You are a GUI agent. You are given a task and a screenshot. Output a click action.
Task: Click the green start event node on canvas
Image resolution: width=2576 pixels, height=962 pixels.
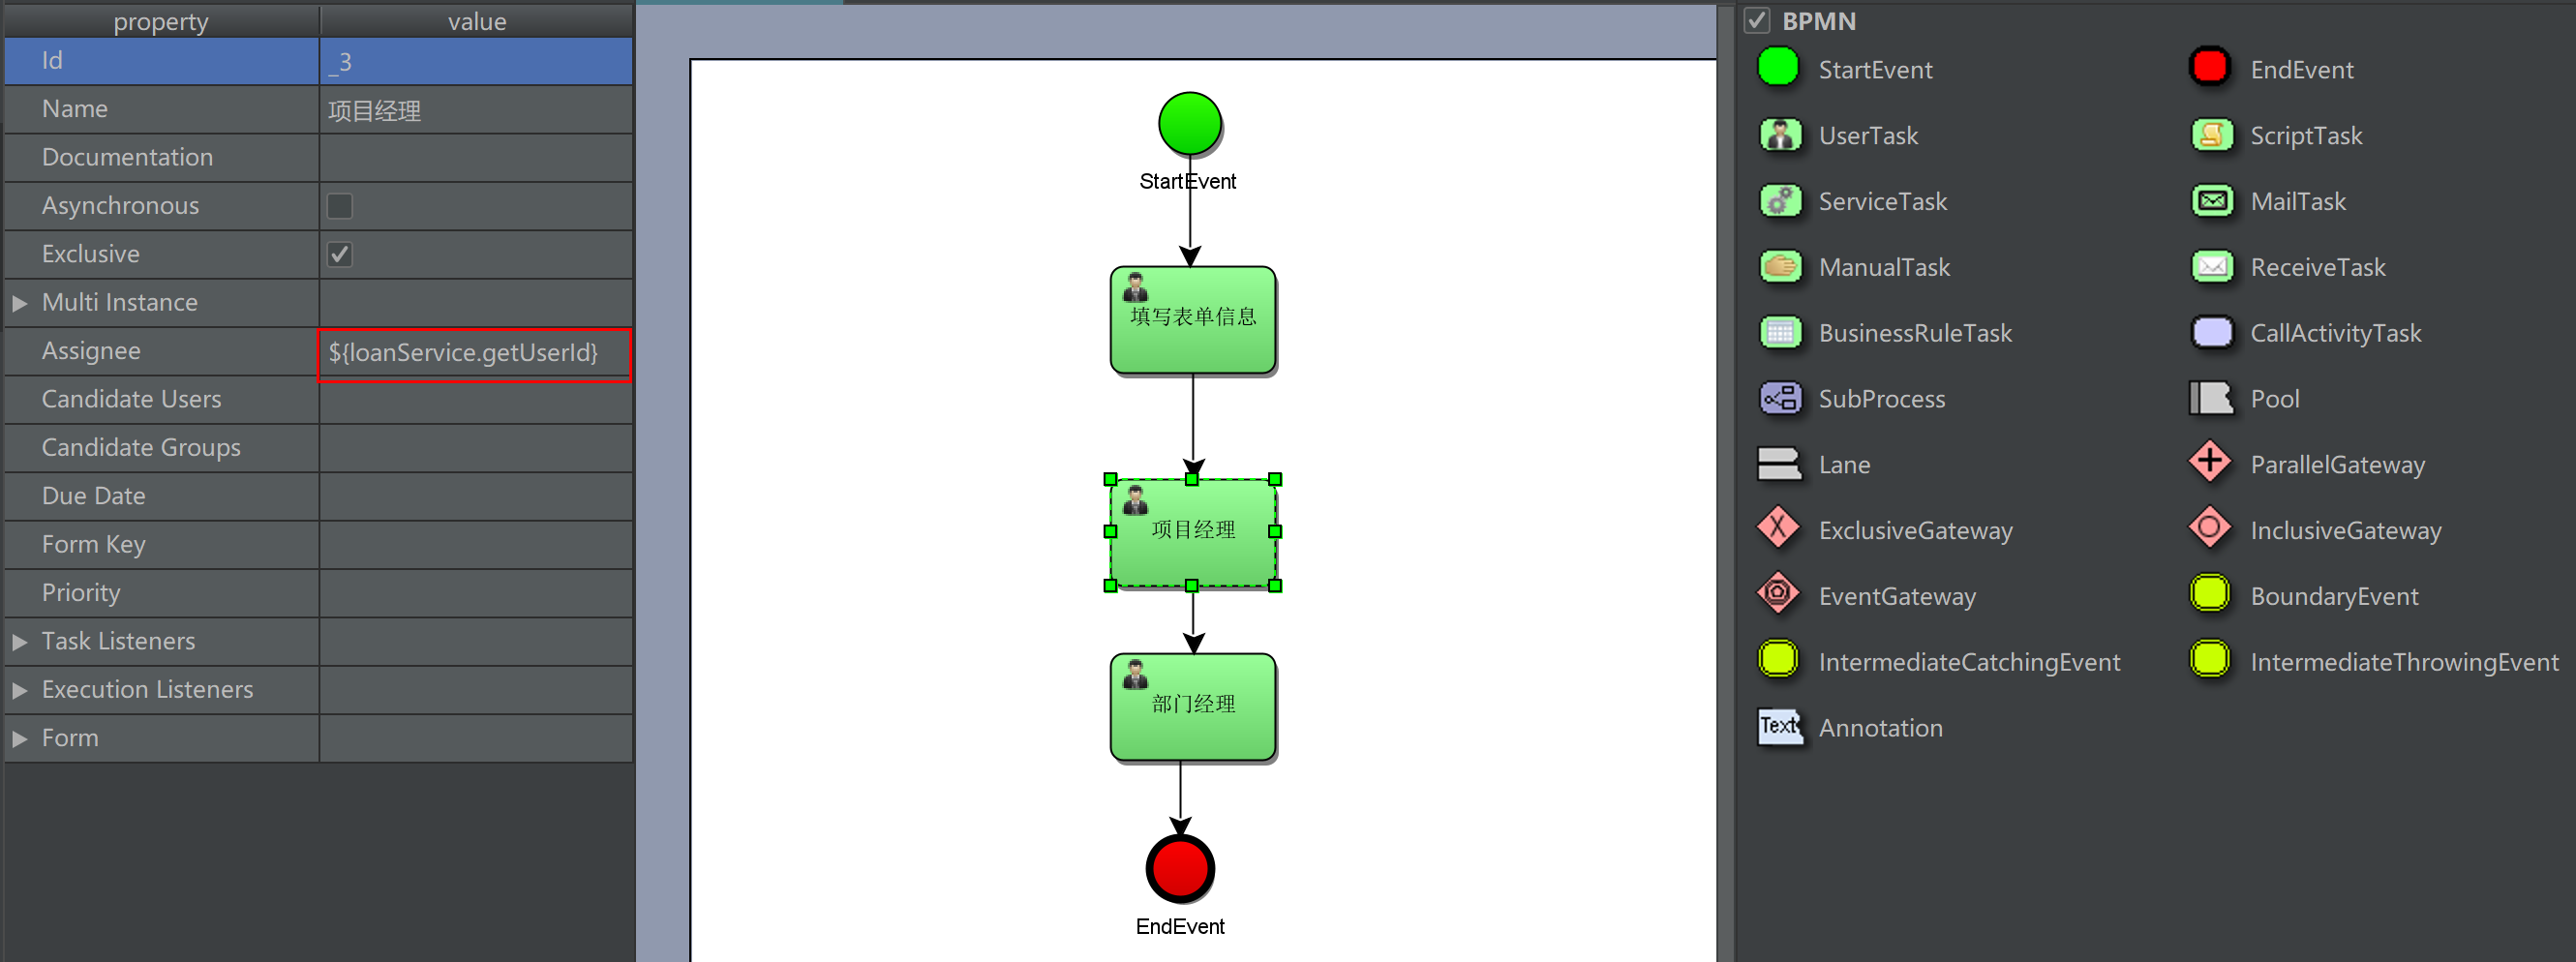coord(1189,124)
